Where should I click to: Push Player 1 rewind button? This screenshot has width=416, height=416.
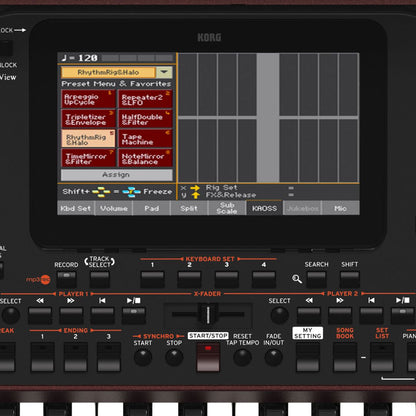pos(40,316)
